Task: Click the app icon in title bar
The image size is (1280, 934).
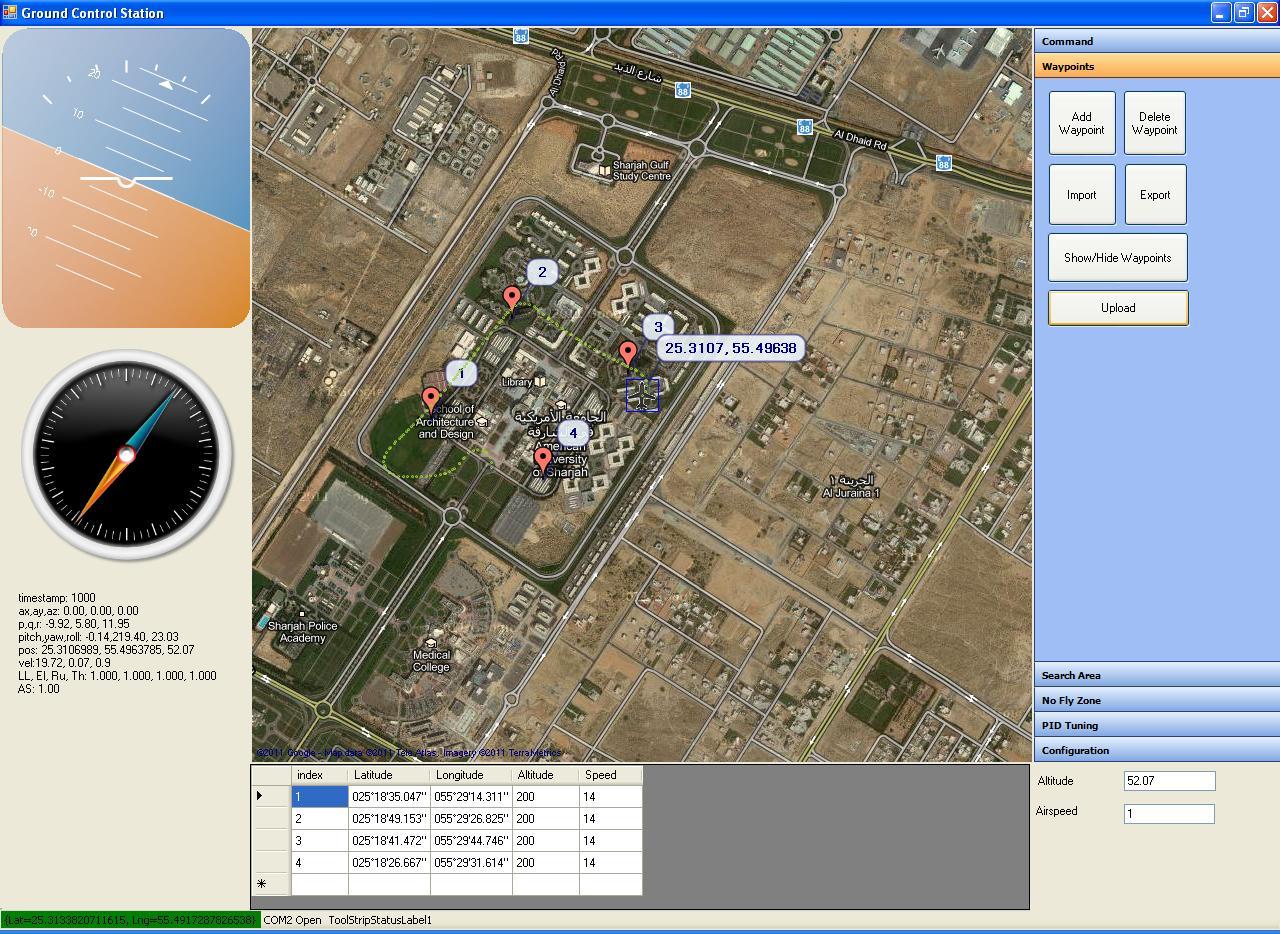Action: click(x=10, y=13)
